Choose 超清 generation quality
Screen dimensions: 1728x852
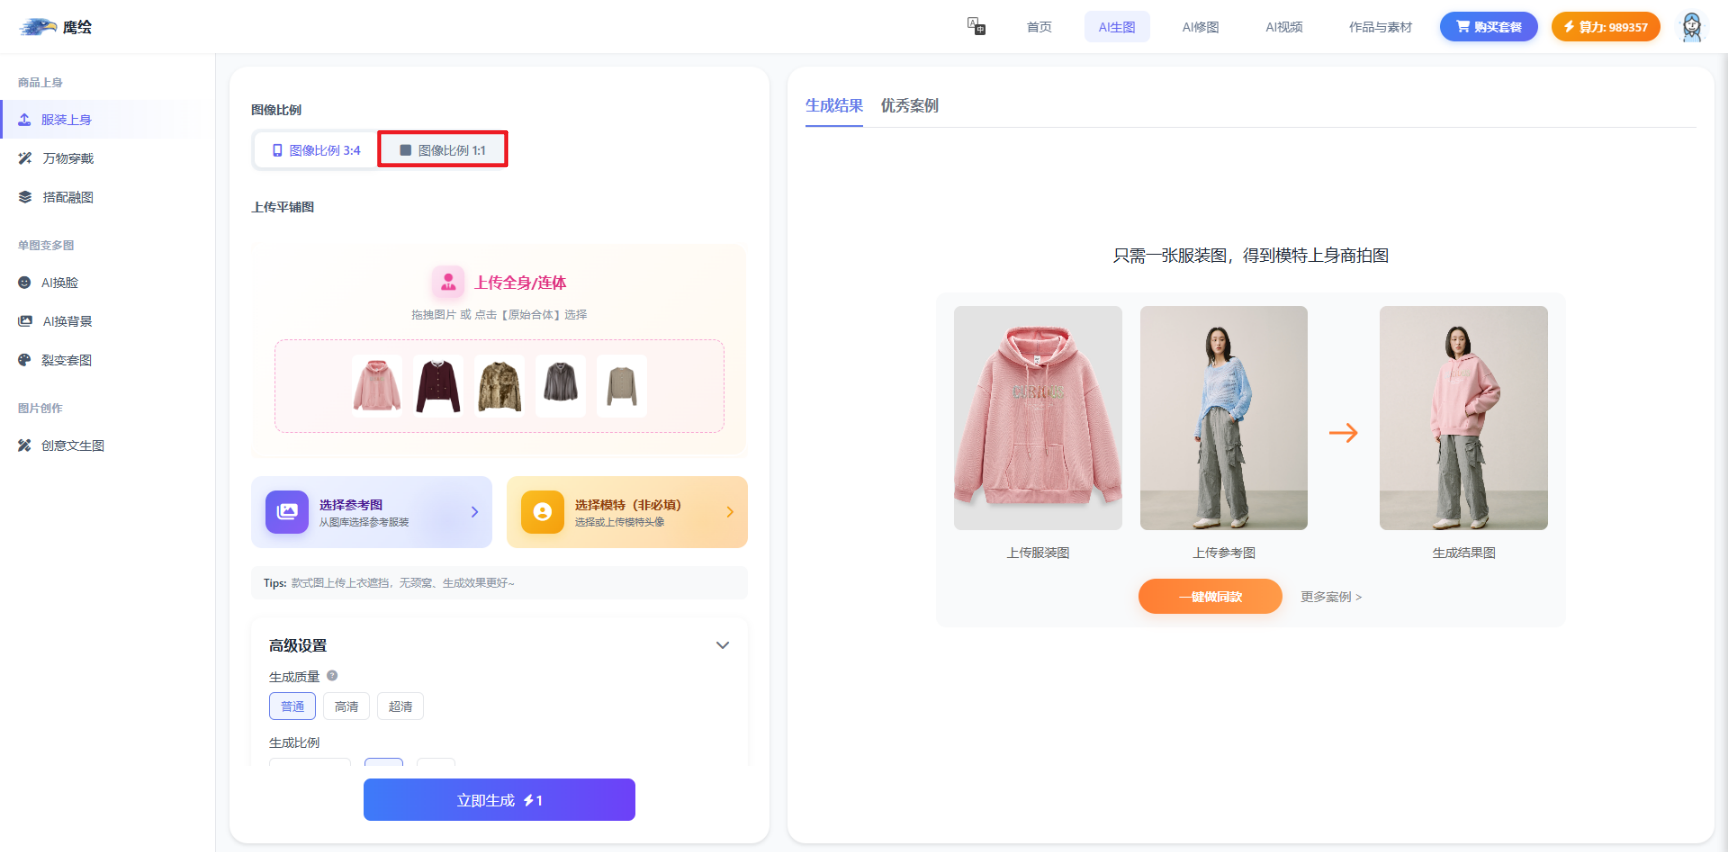tap(400, 707)
